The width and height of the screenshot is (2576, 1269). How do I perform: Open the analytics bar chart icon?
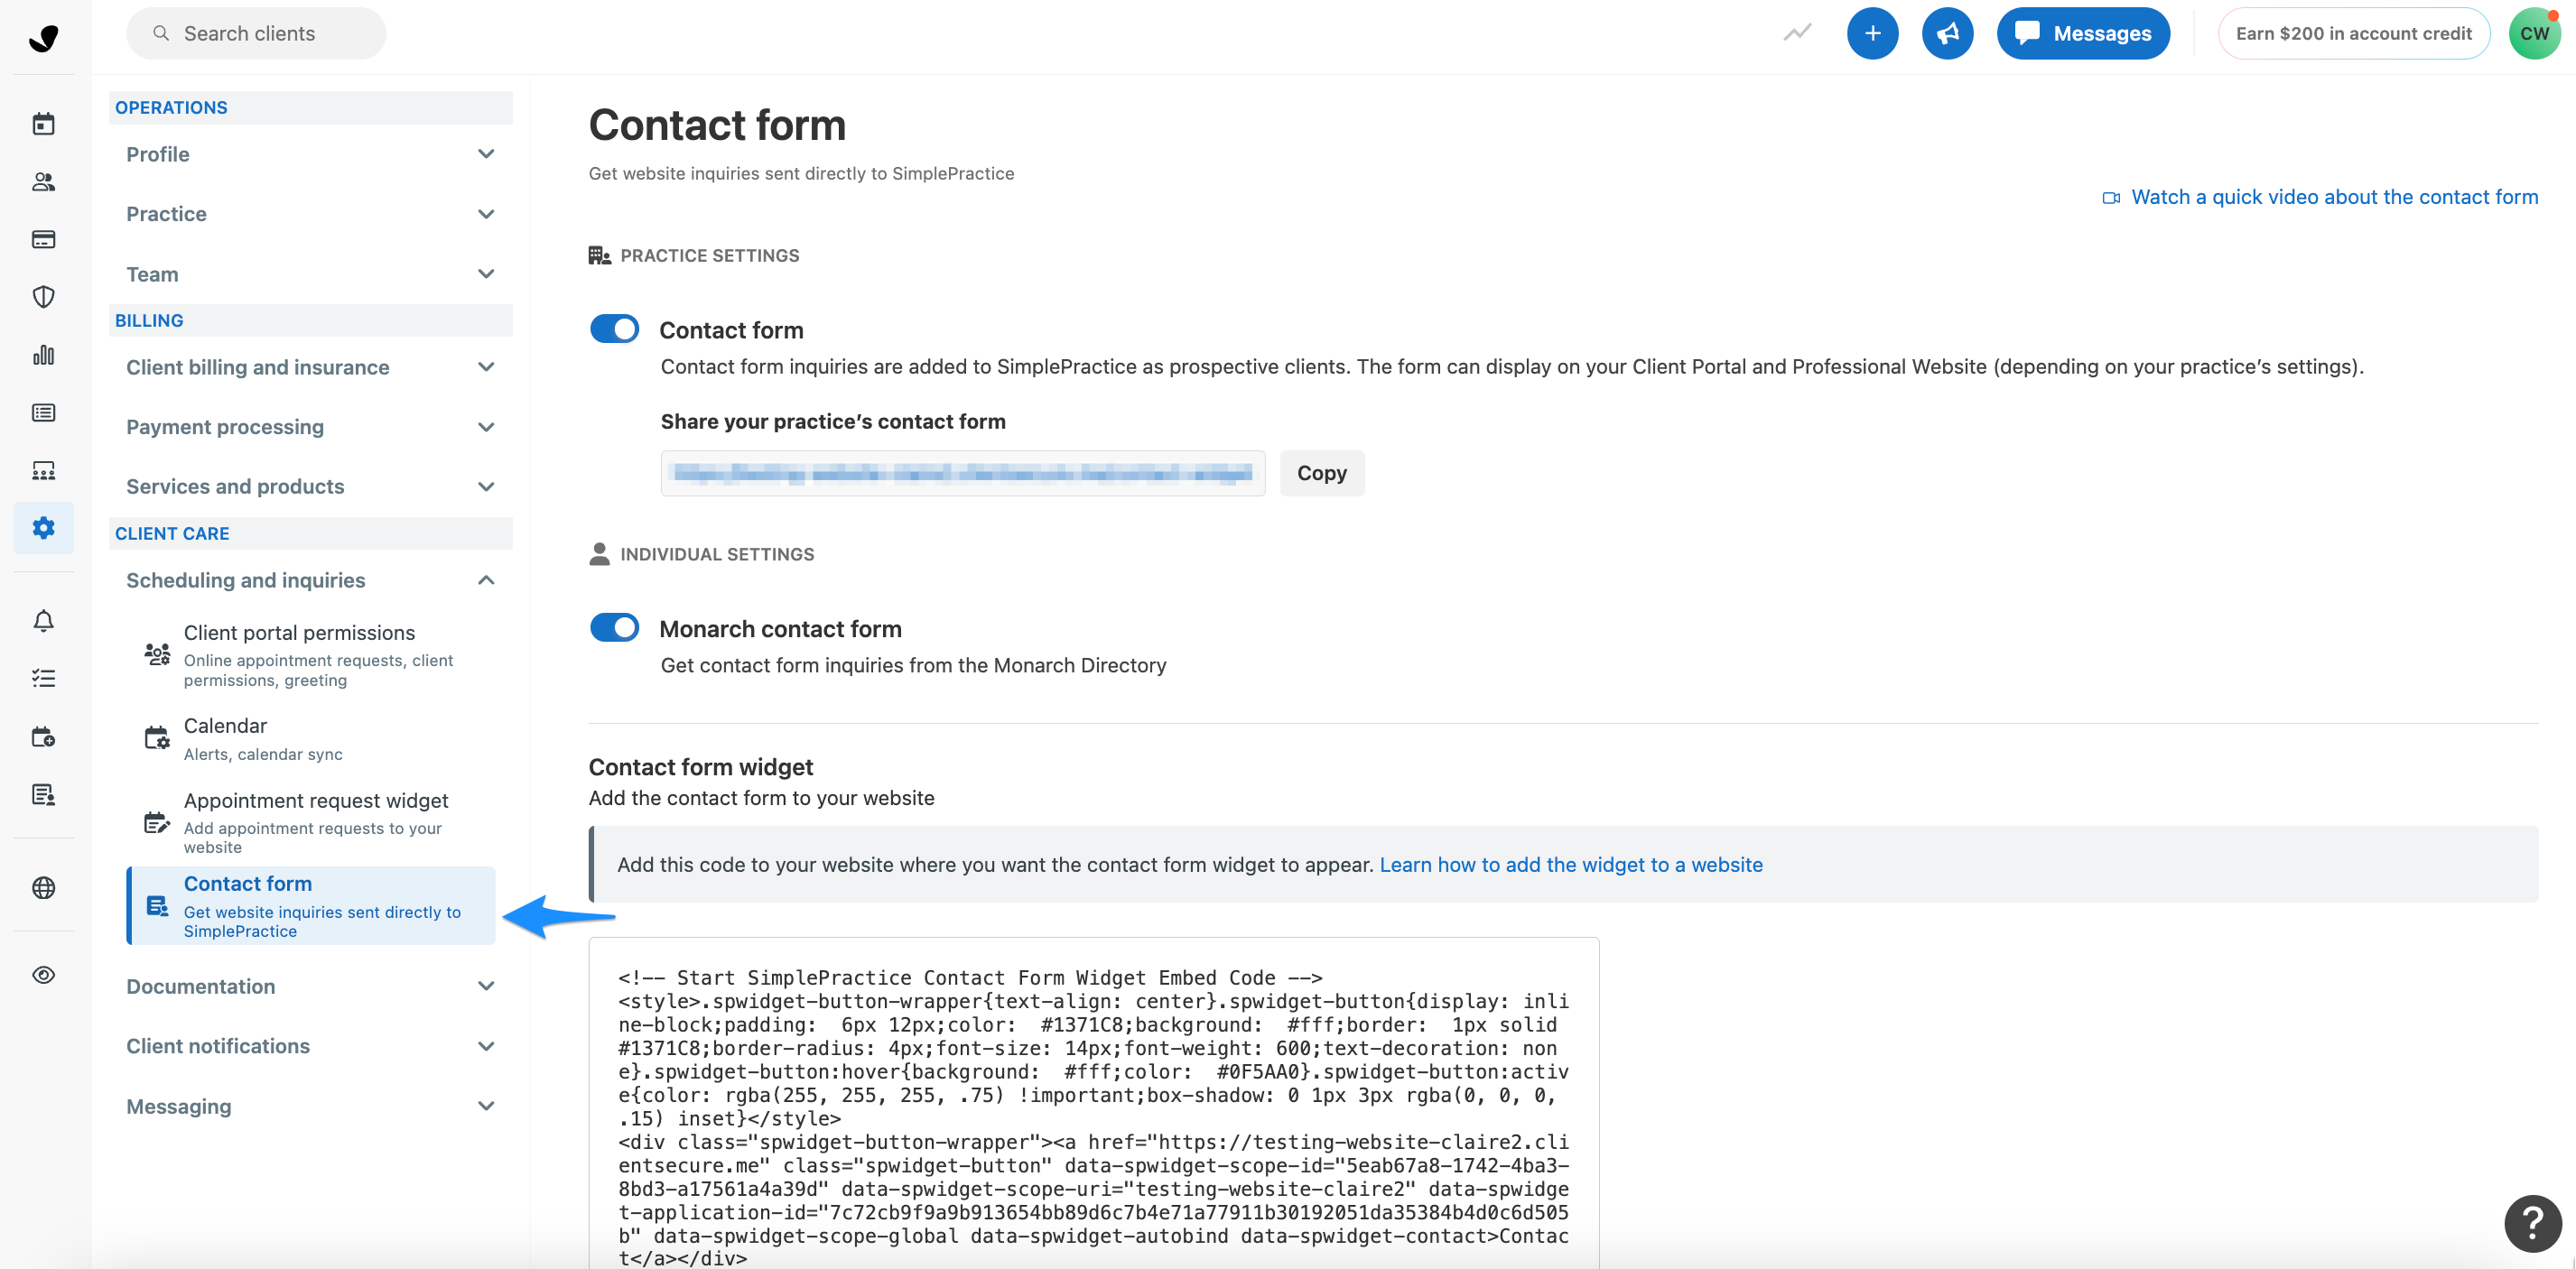pyautogui.click(x=43, y=355)
